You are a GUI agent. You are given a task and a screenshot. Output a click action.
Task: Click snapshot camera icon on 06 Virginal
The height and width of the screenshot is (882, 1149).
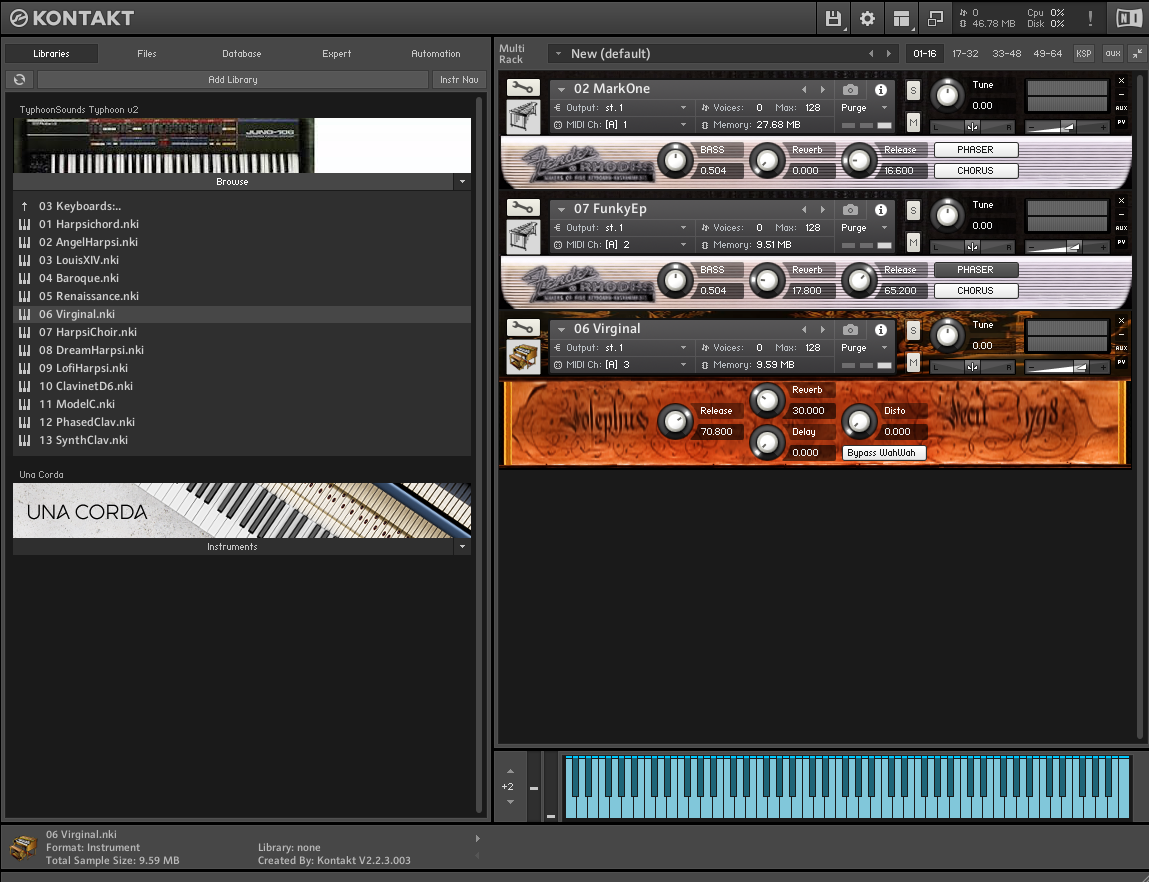pyautogui.click(x=850, y=330)
